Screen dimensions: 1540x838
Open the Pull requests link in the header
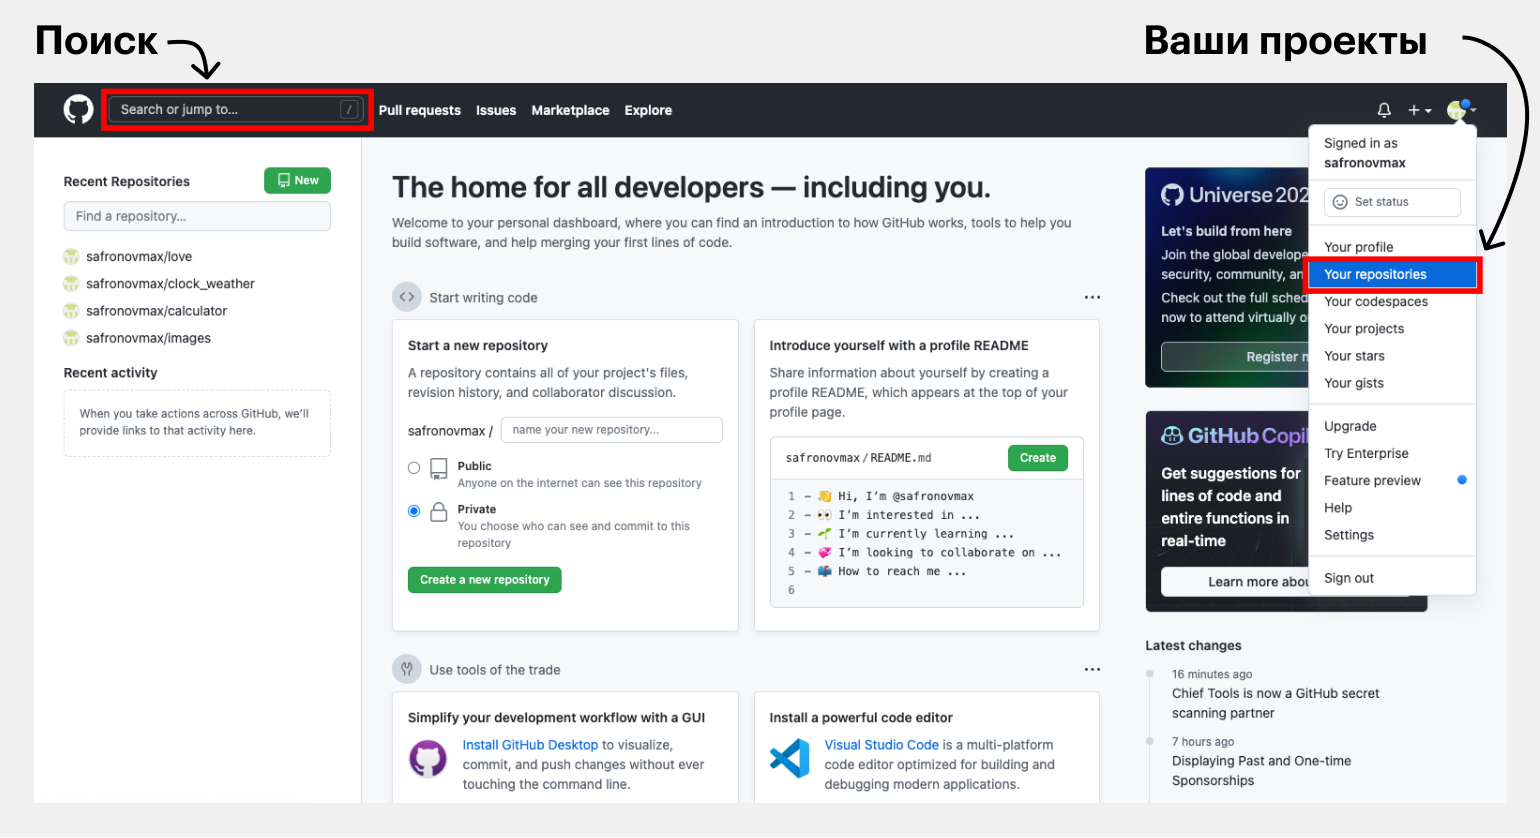(419, 110)
